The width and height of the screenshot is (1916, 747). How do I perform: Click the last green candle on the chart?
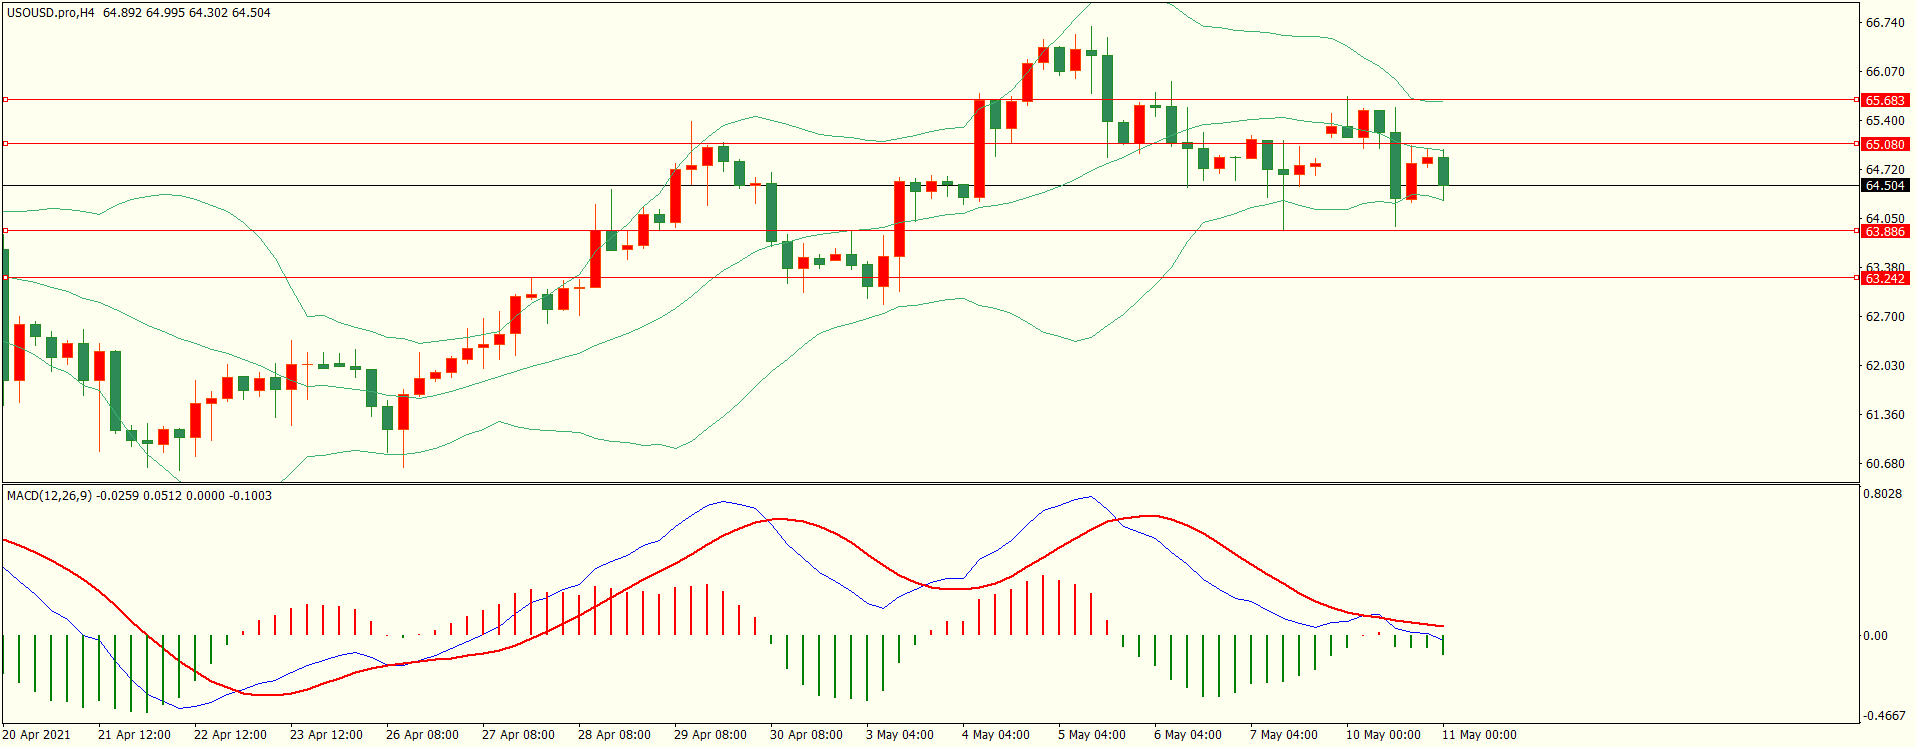[x=1443, y=171]
